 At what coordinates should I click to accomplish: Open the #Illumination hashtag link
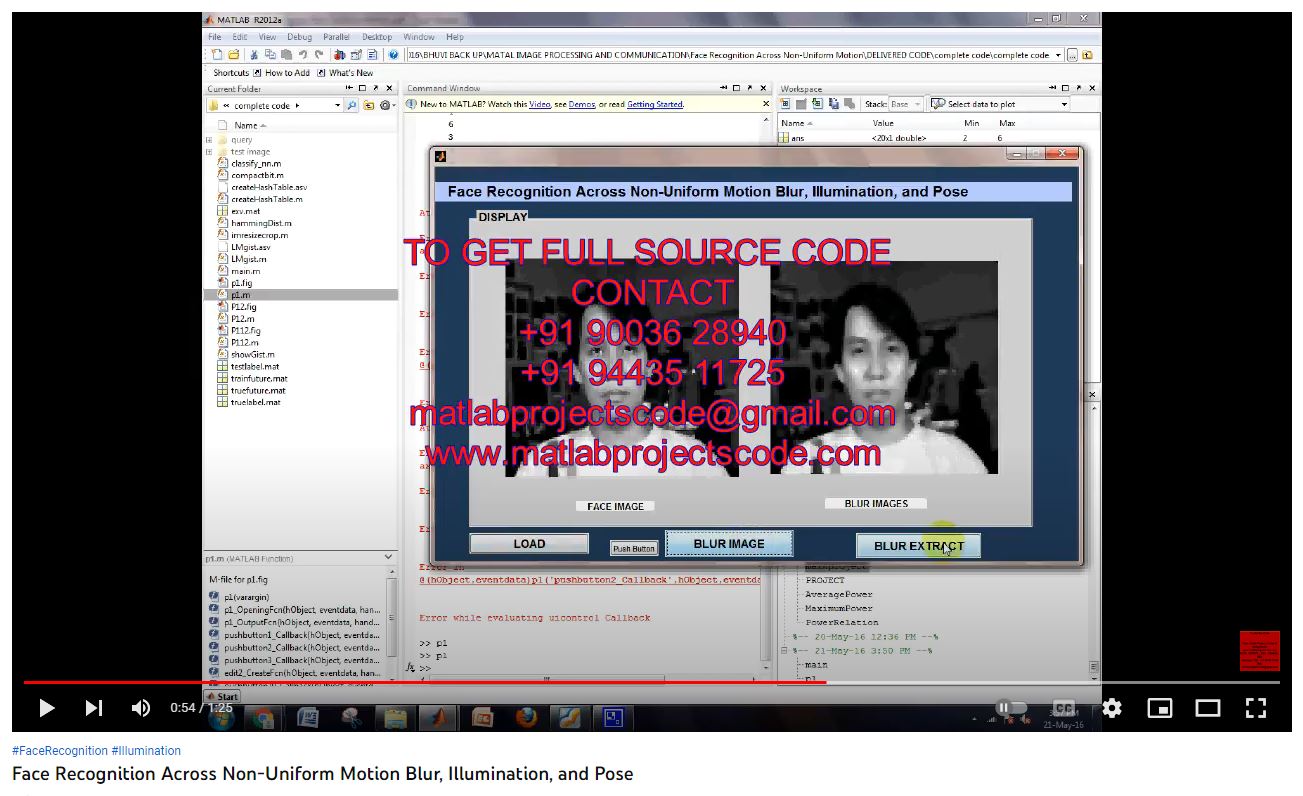coord(146,751)
